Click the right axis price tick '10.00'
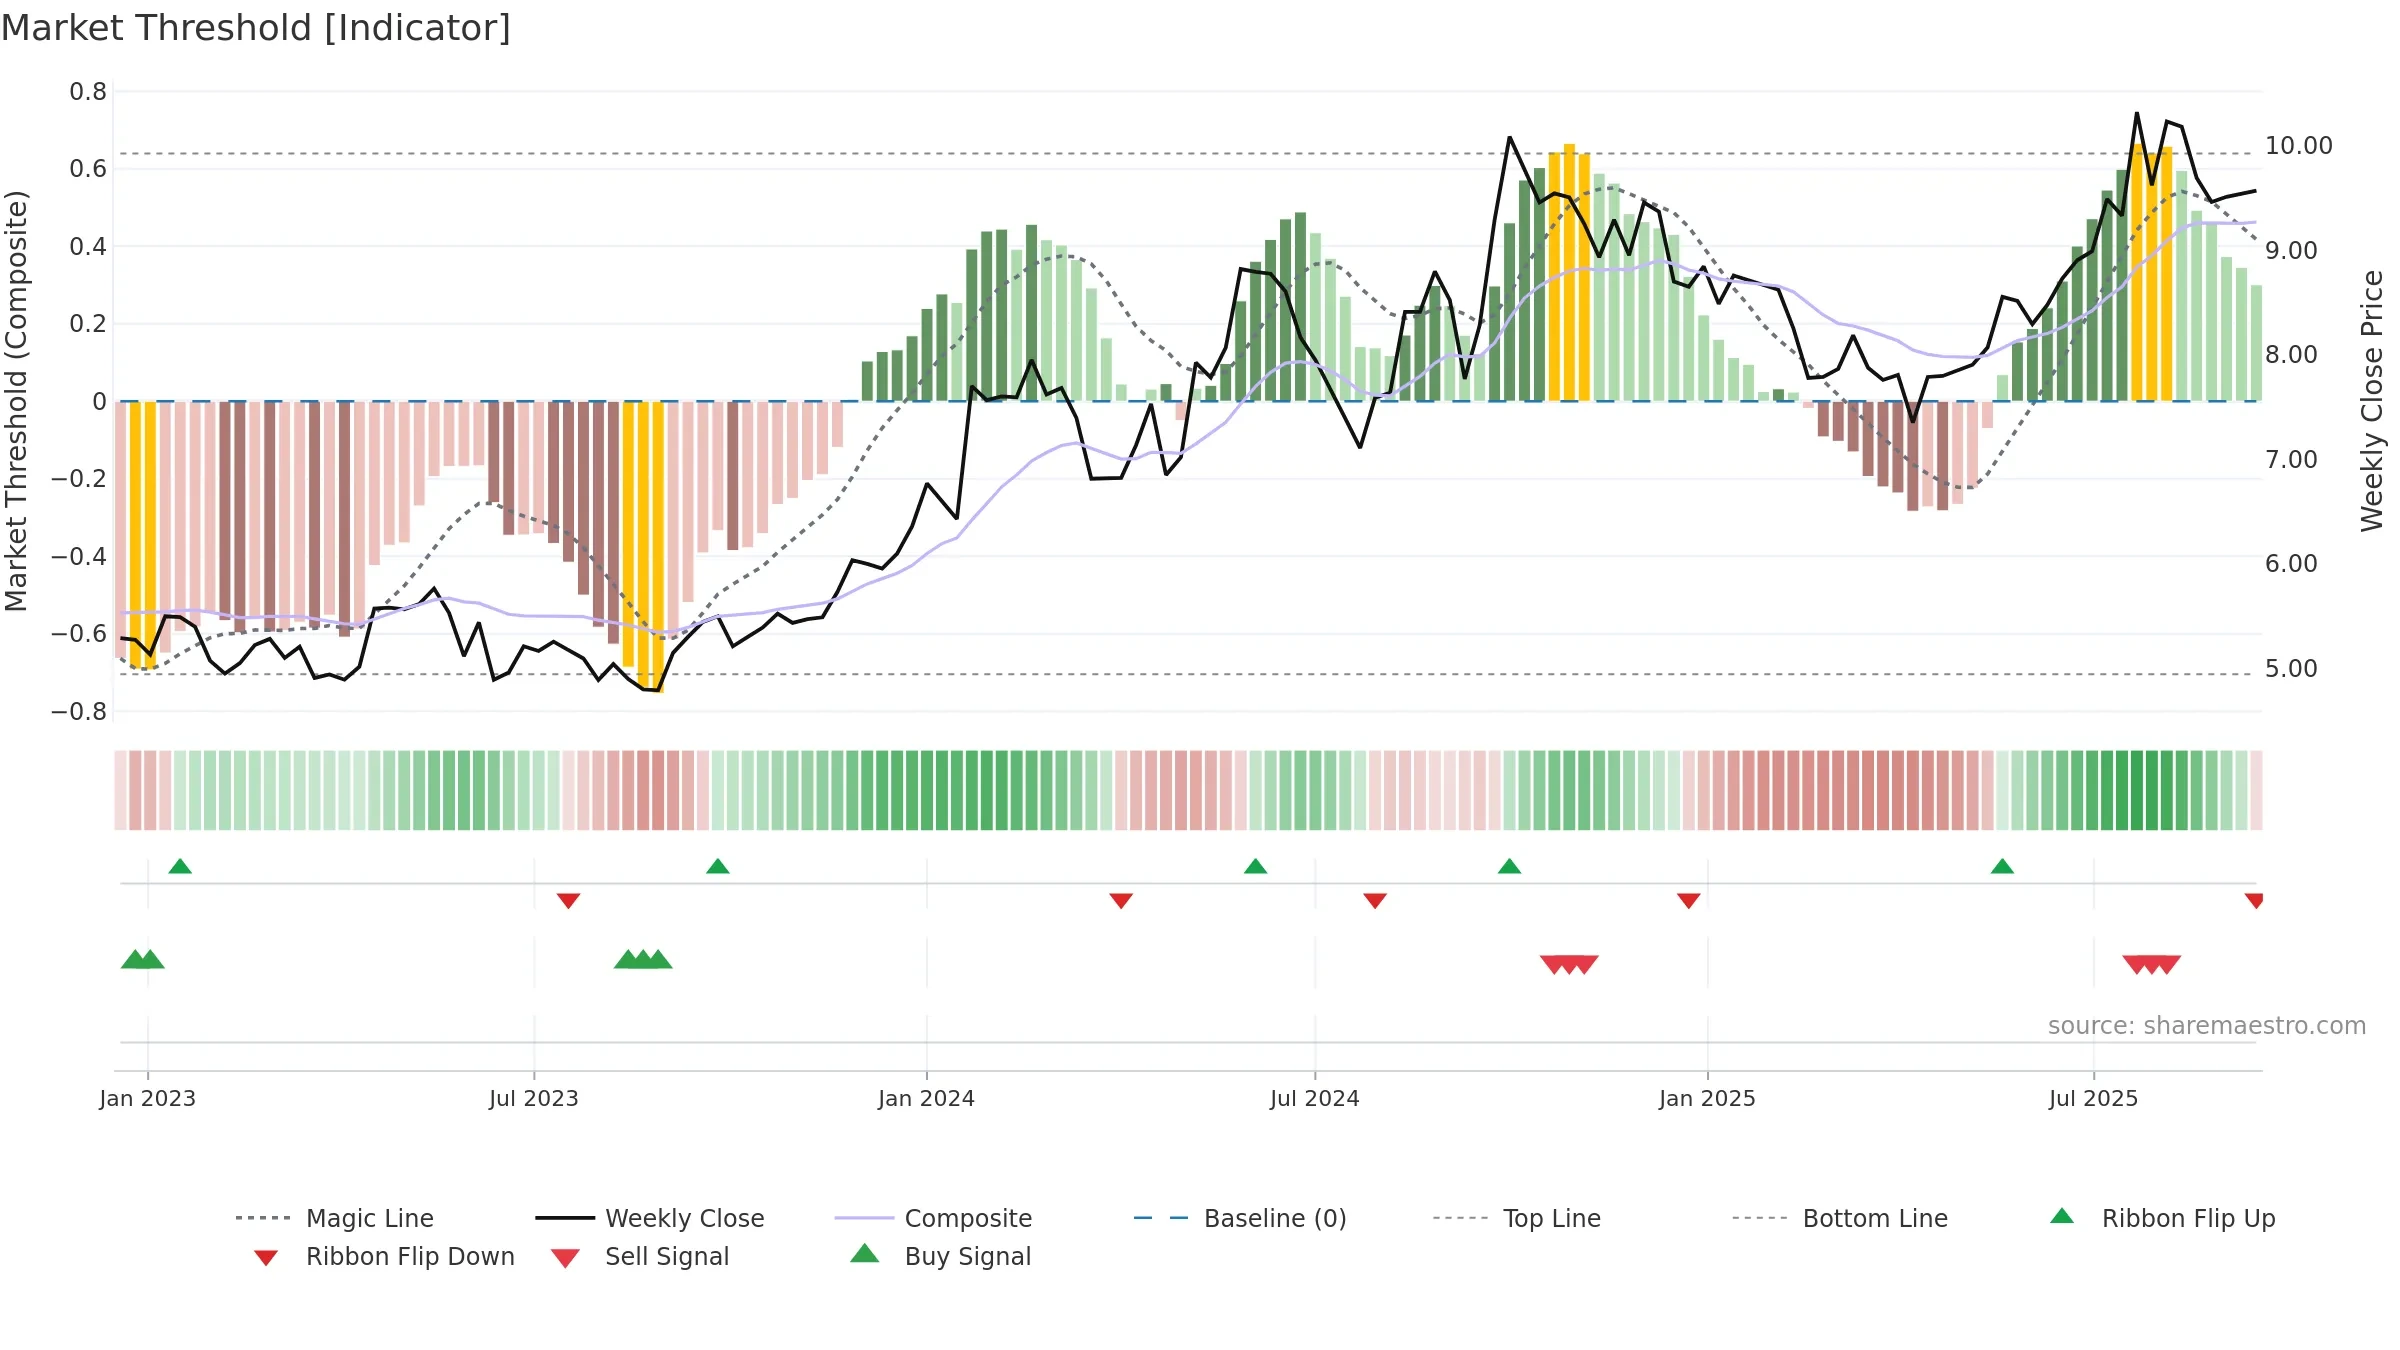Screen dimensions: 2400x1350 2299,146
